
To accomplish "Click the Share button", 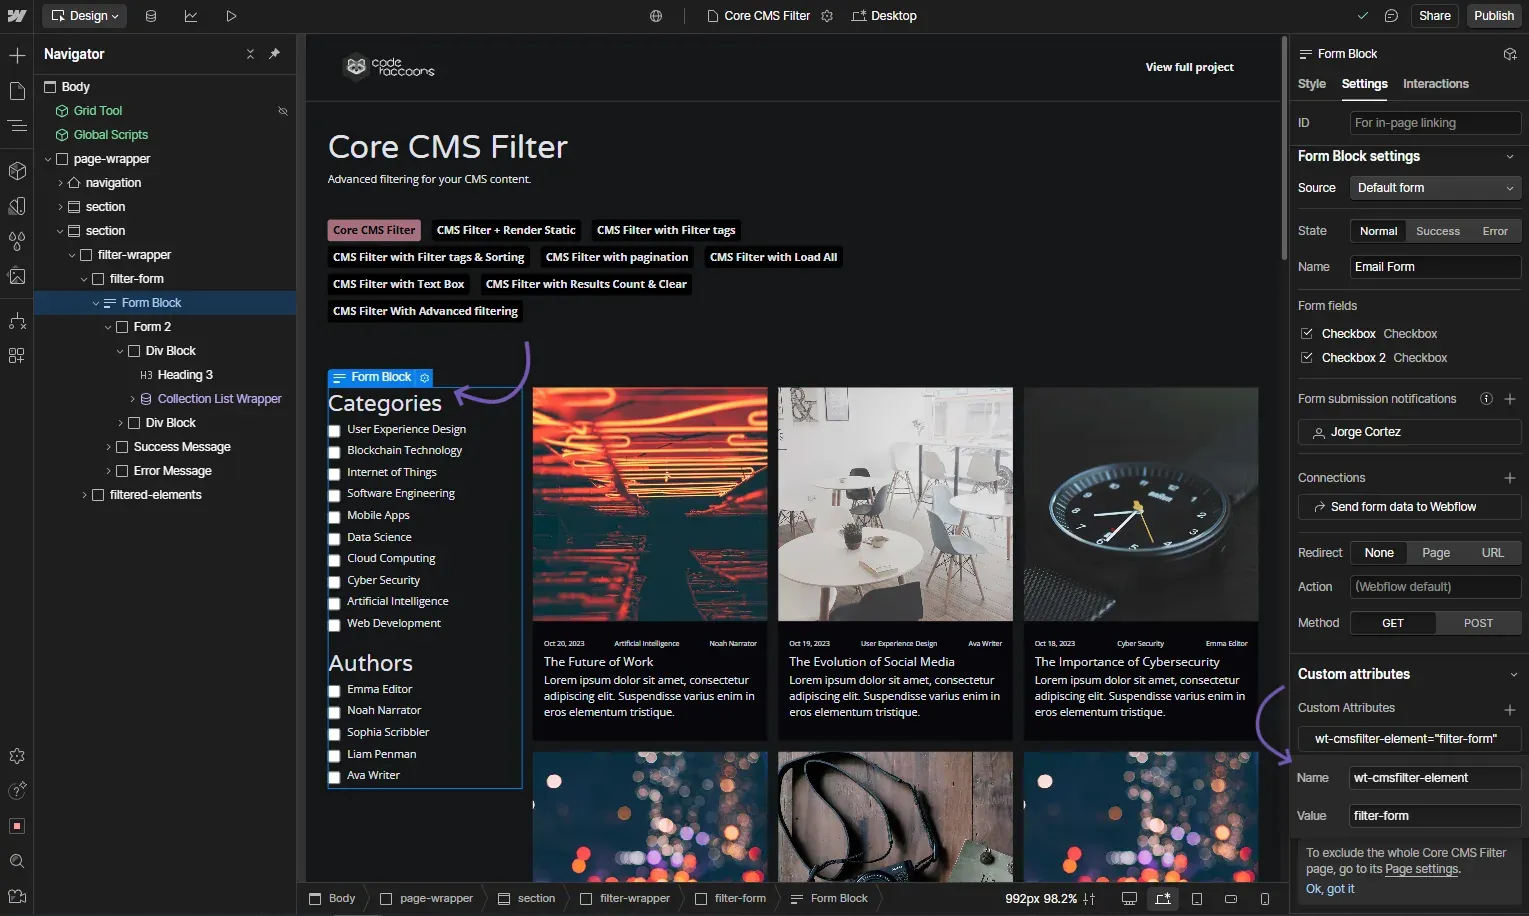I will (1435, 16).
